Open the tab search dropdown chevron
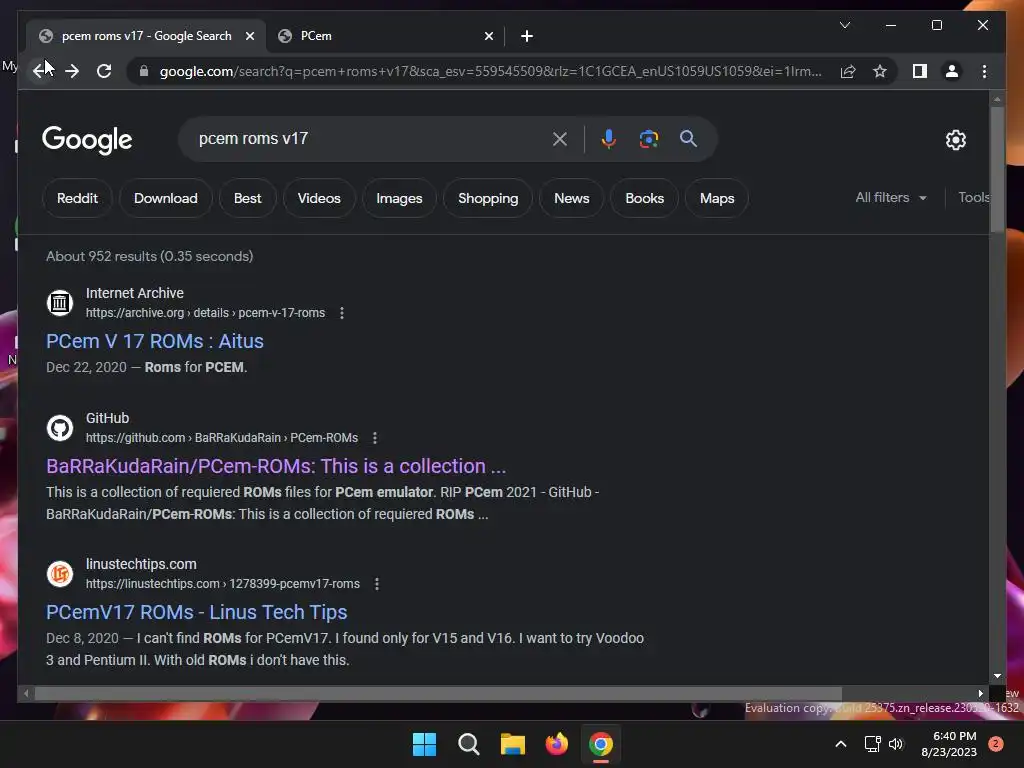This screenshot has height=768, width=1024. (x=844, y=25)
